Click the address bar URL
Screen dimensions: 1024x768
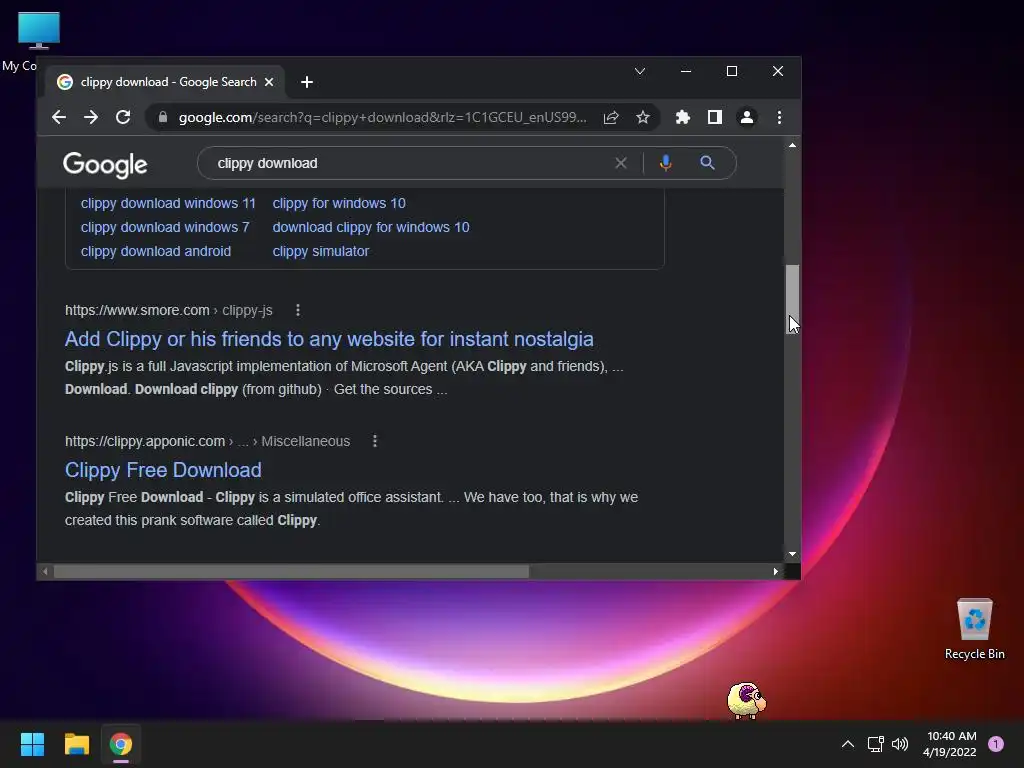tap(382, 118)
